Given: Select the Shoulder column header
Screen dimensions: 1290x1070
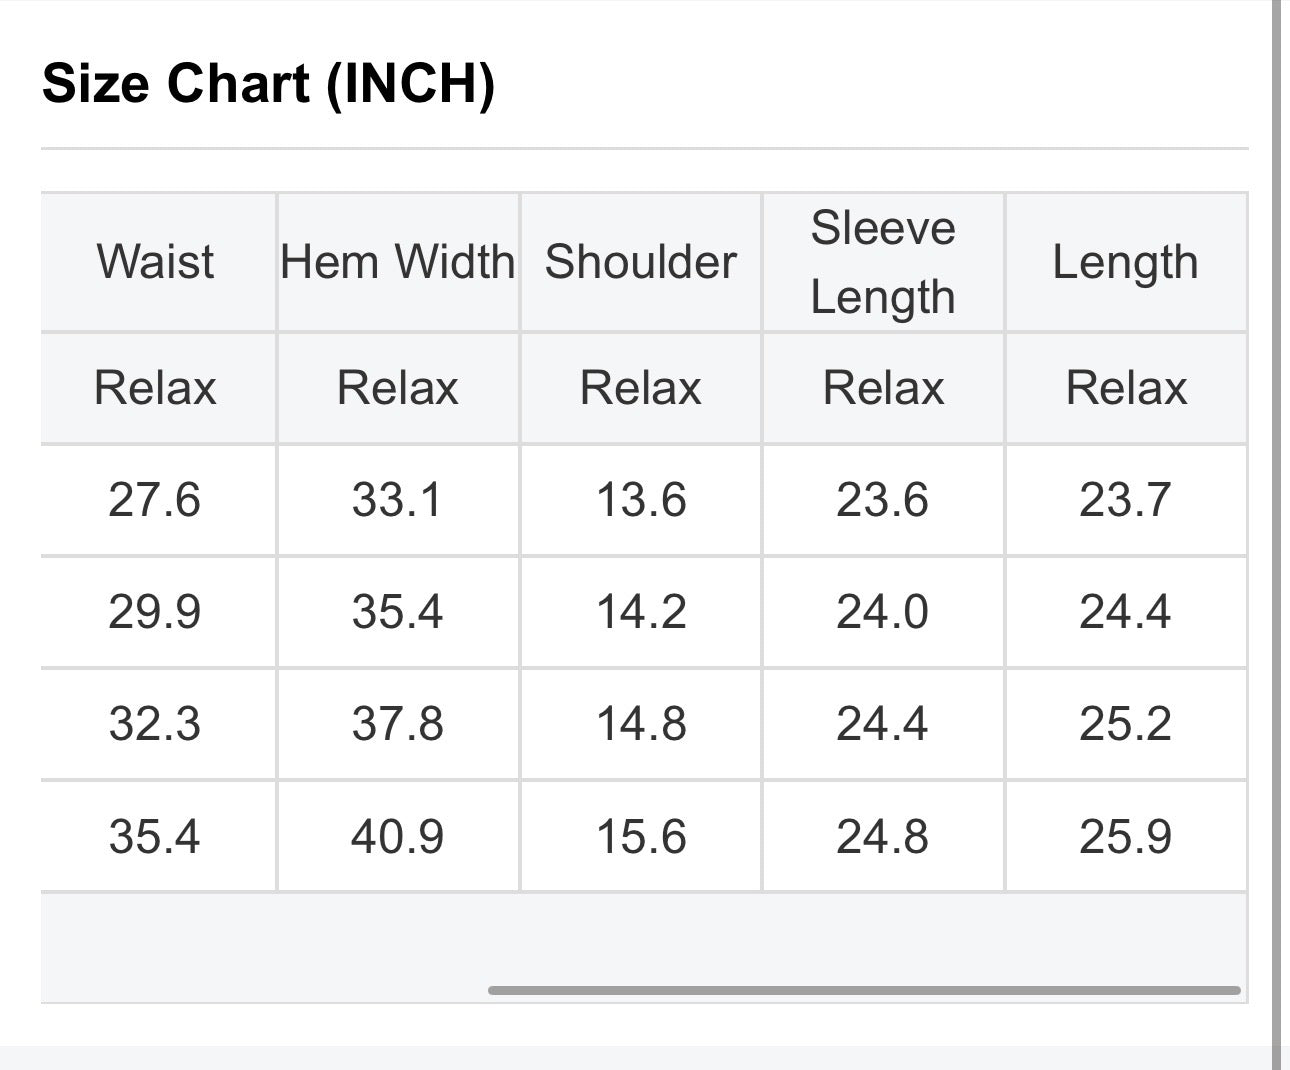Looking at the screenshot, I should (641, 262).
